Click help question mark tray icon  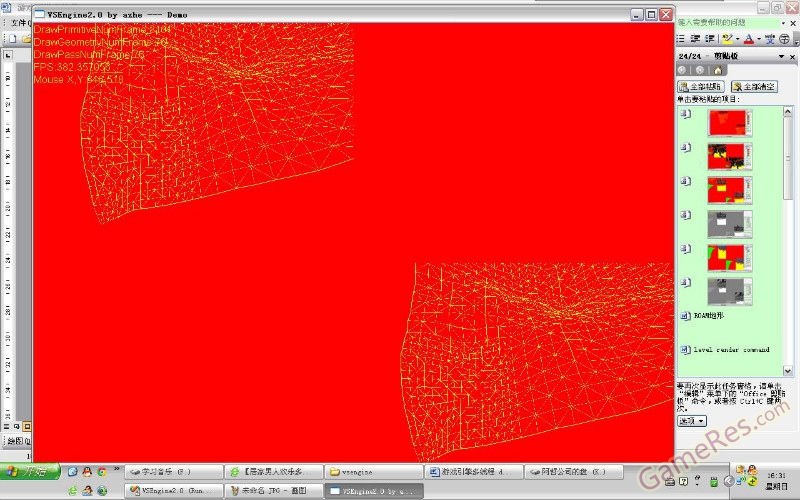[x=684, y=481]
